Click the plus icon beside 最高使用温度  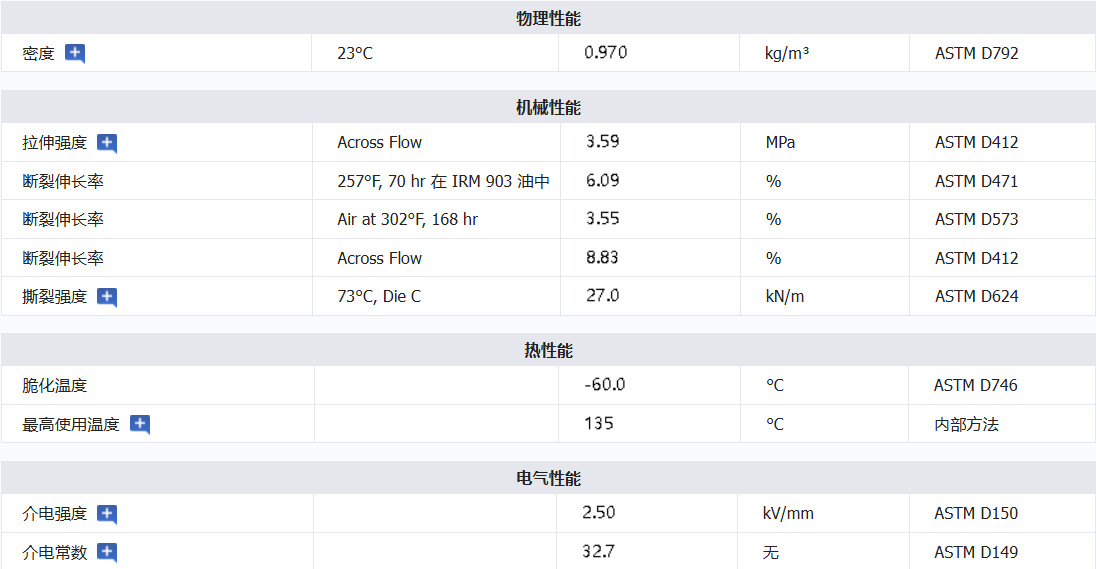point(140,424)
